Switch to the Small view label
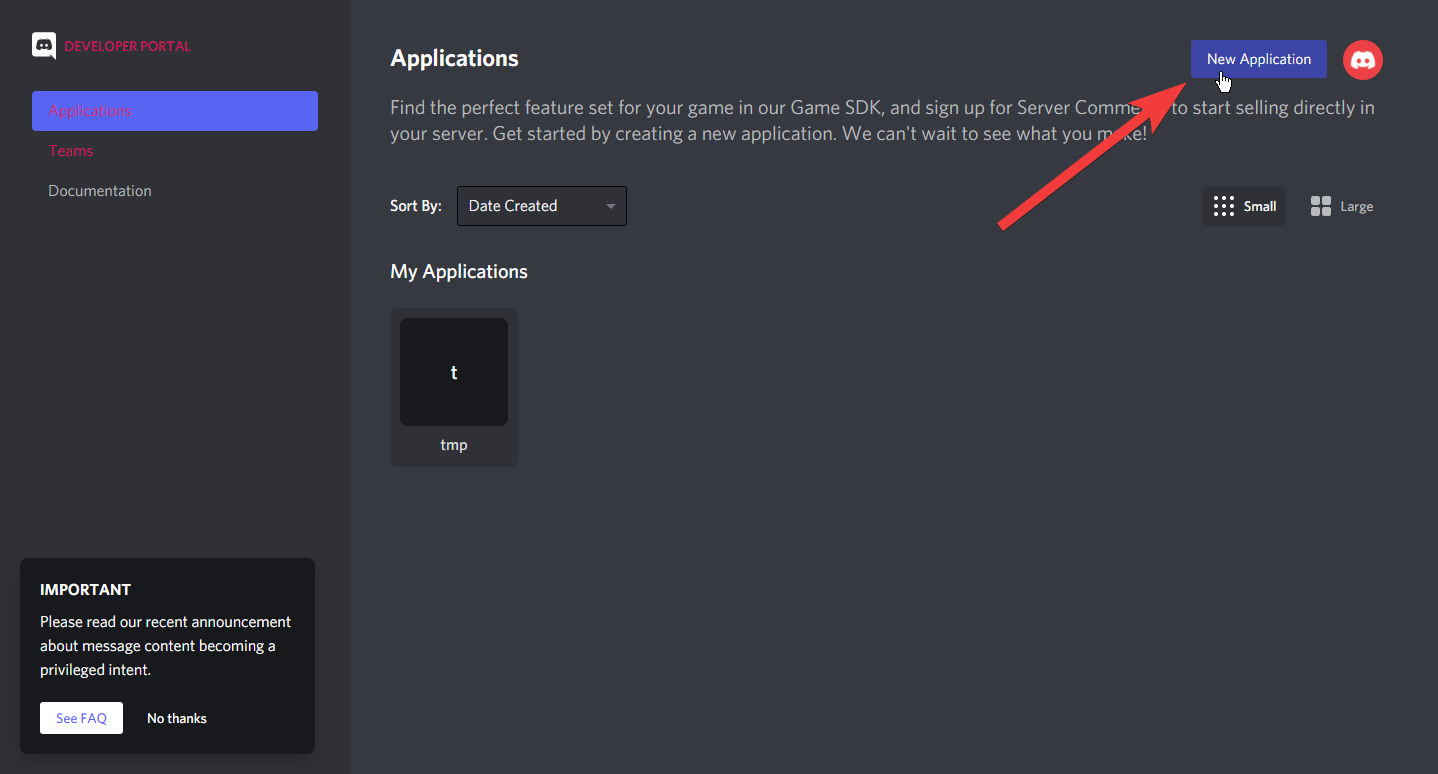 coord(1260,206)
